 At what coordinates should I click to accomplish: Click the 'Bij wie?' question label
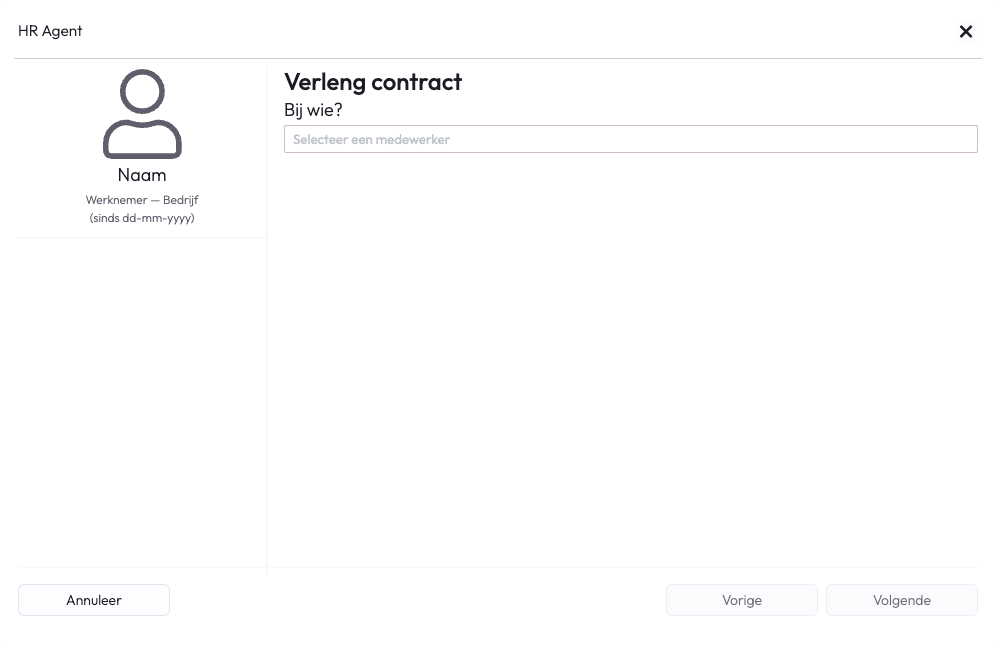coord(313,110)
